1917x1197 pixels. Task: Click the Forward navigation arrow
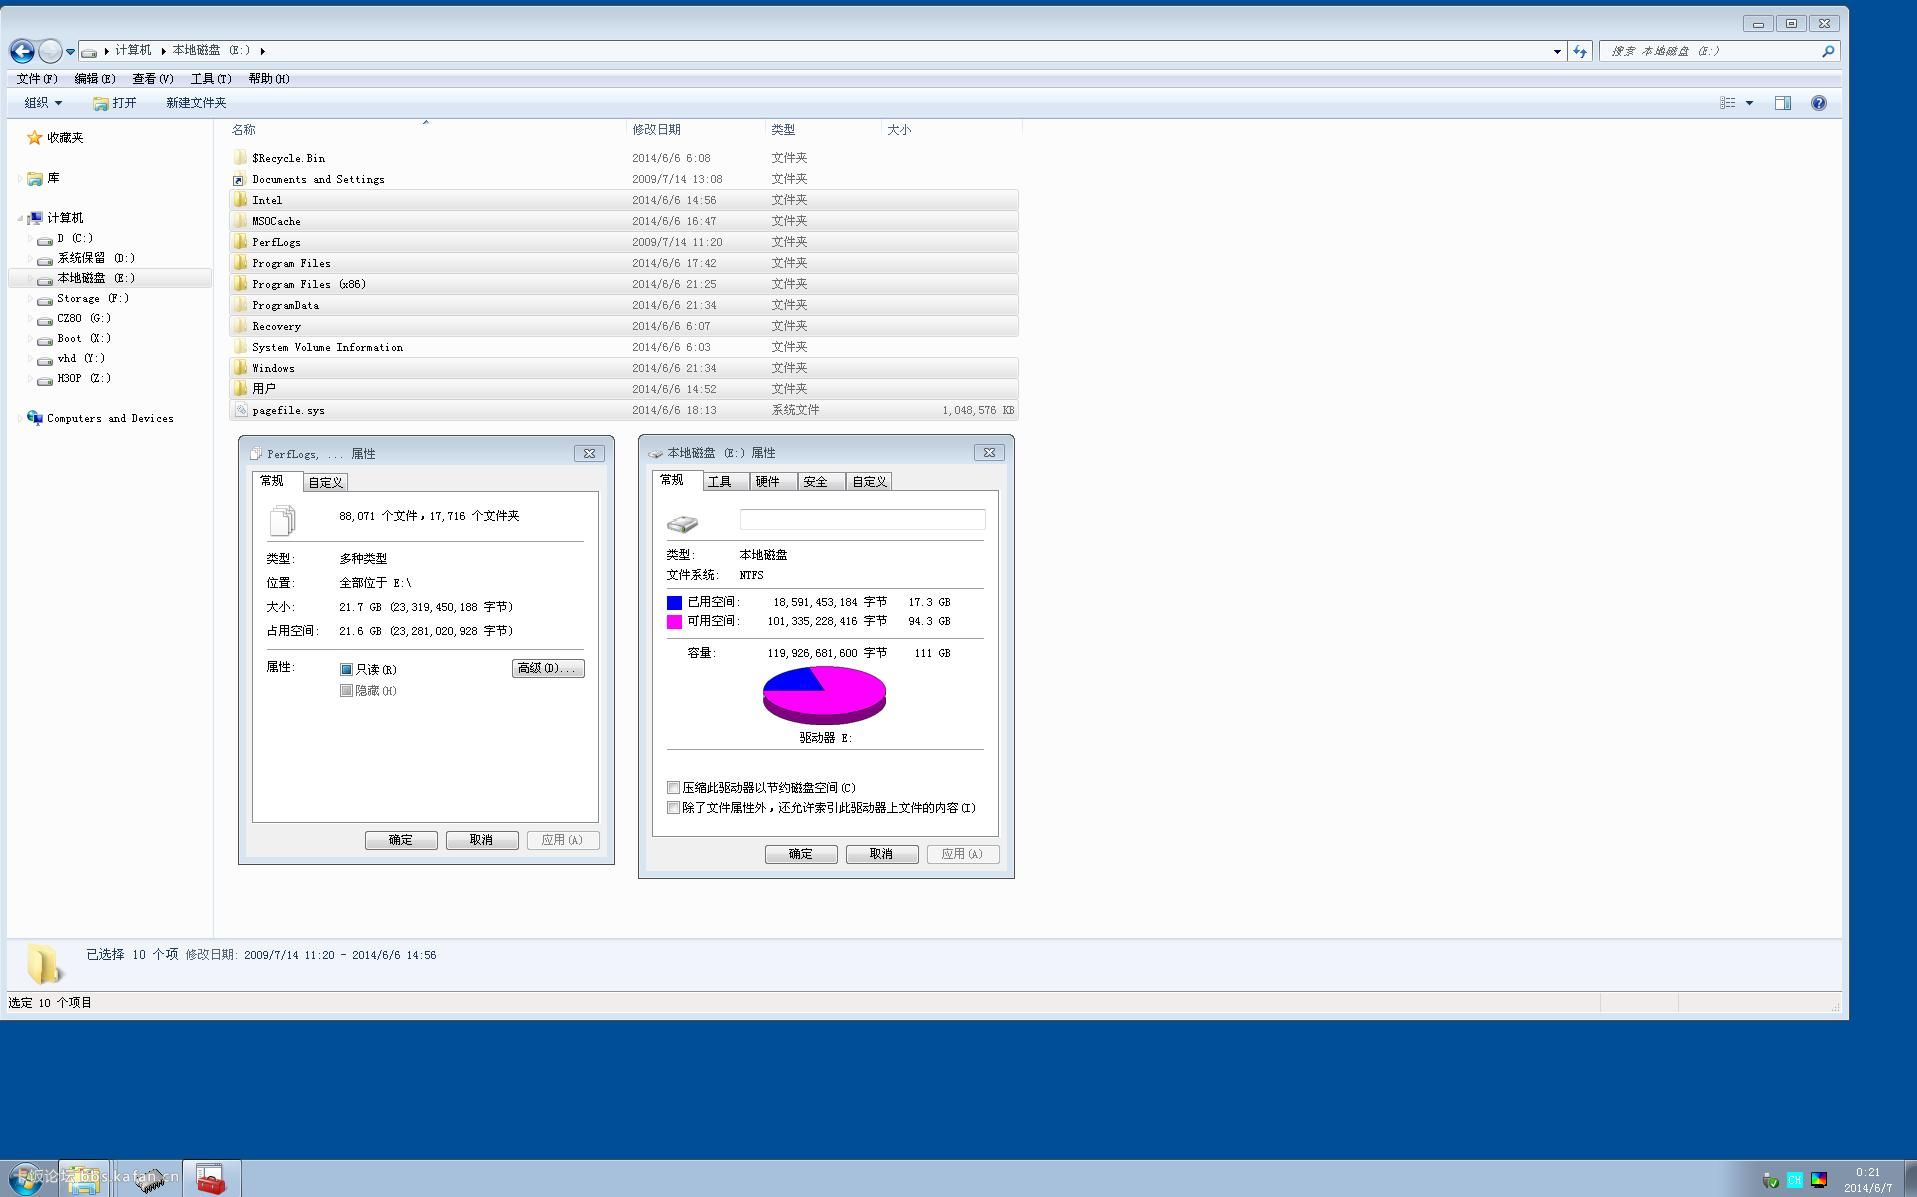(x=50, y=51)
